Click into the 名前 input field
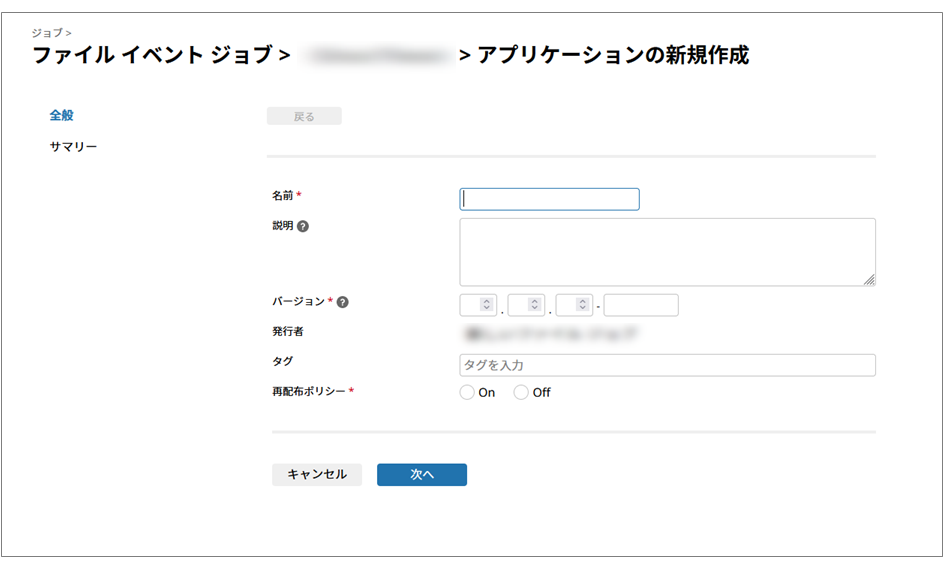Screen dimensions: 945x567 tap(549, 199)
